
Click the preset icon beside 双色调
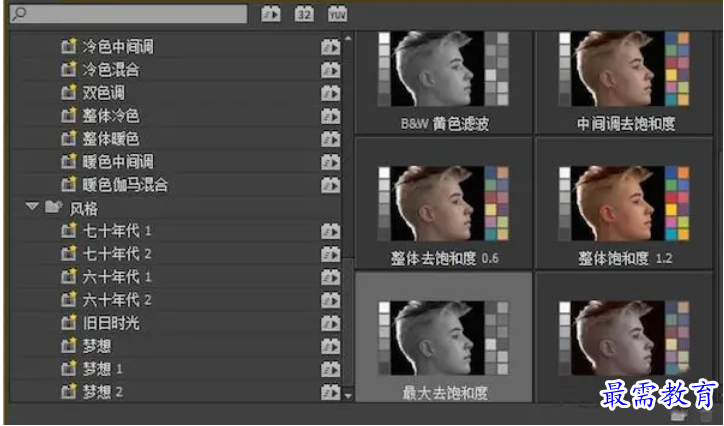pos(69,92)
